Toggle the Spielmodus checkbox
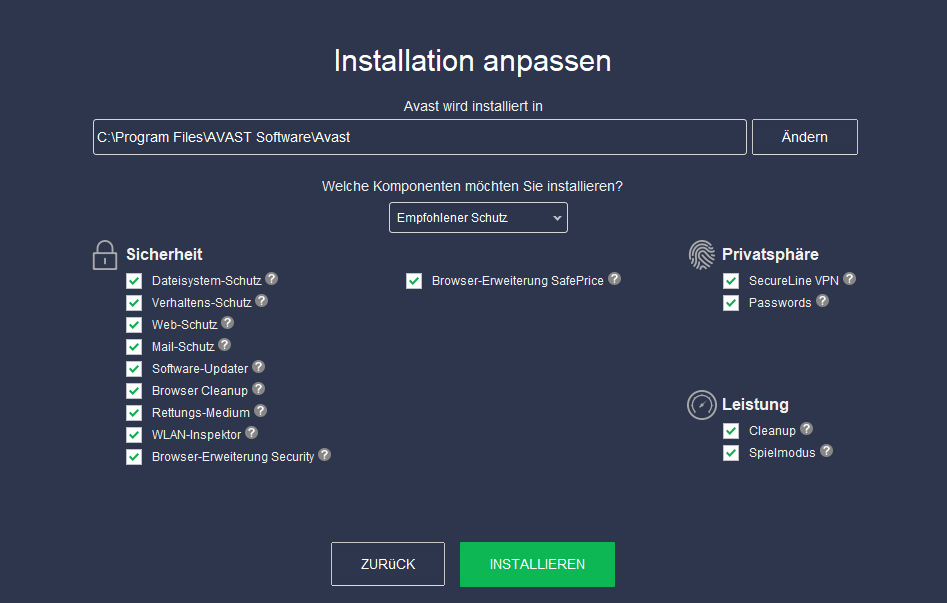Viewport: 947px width, 603px height. coord(731,453)
